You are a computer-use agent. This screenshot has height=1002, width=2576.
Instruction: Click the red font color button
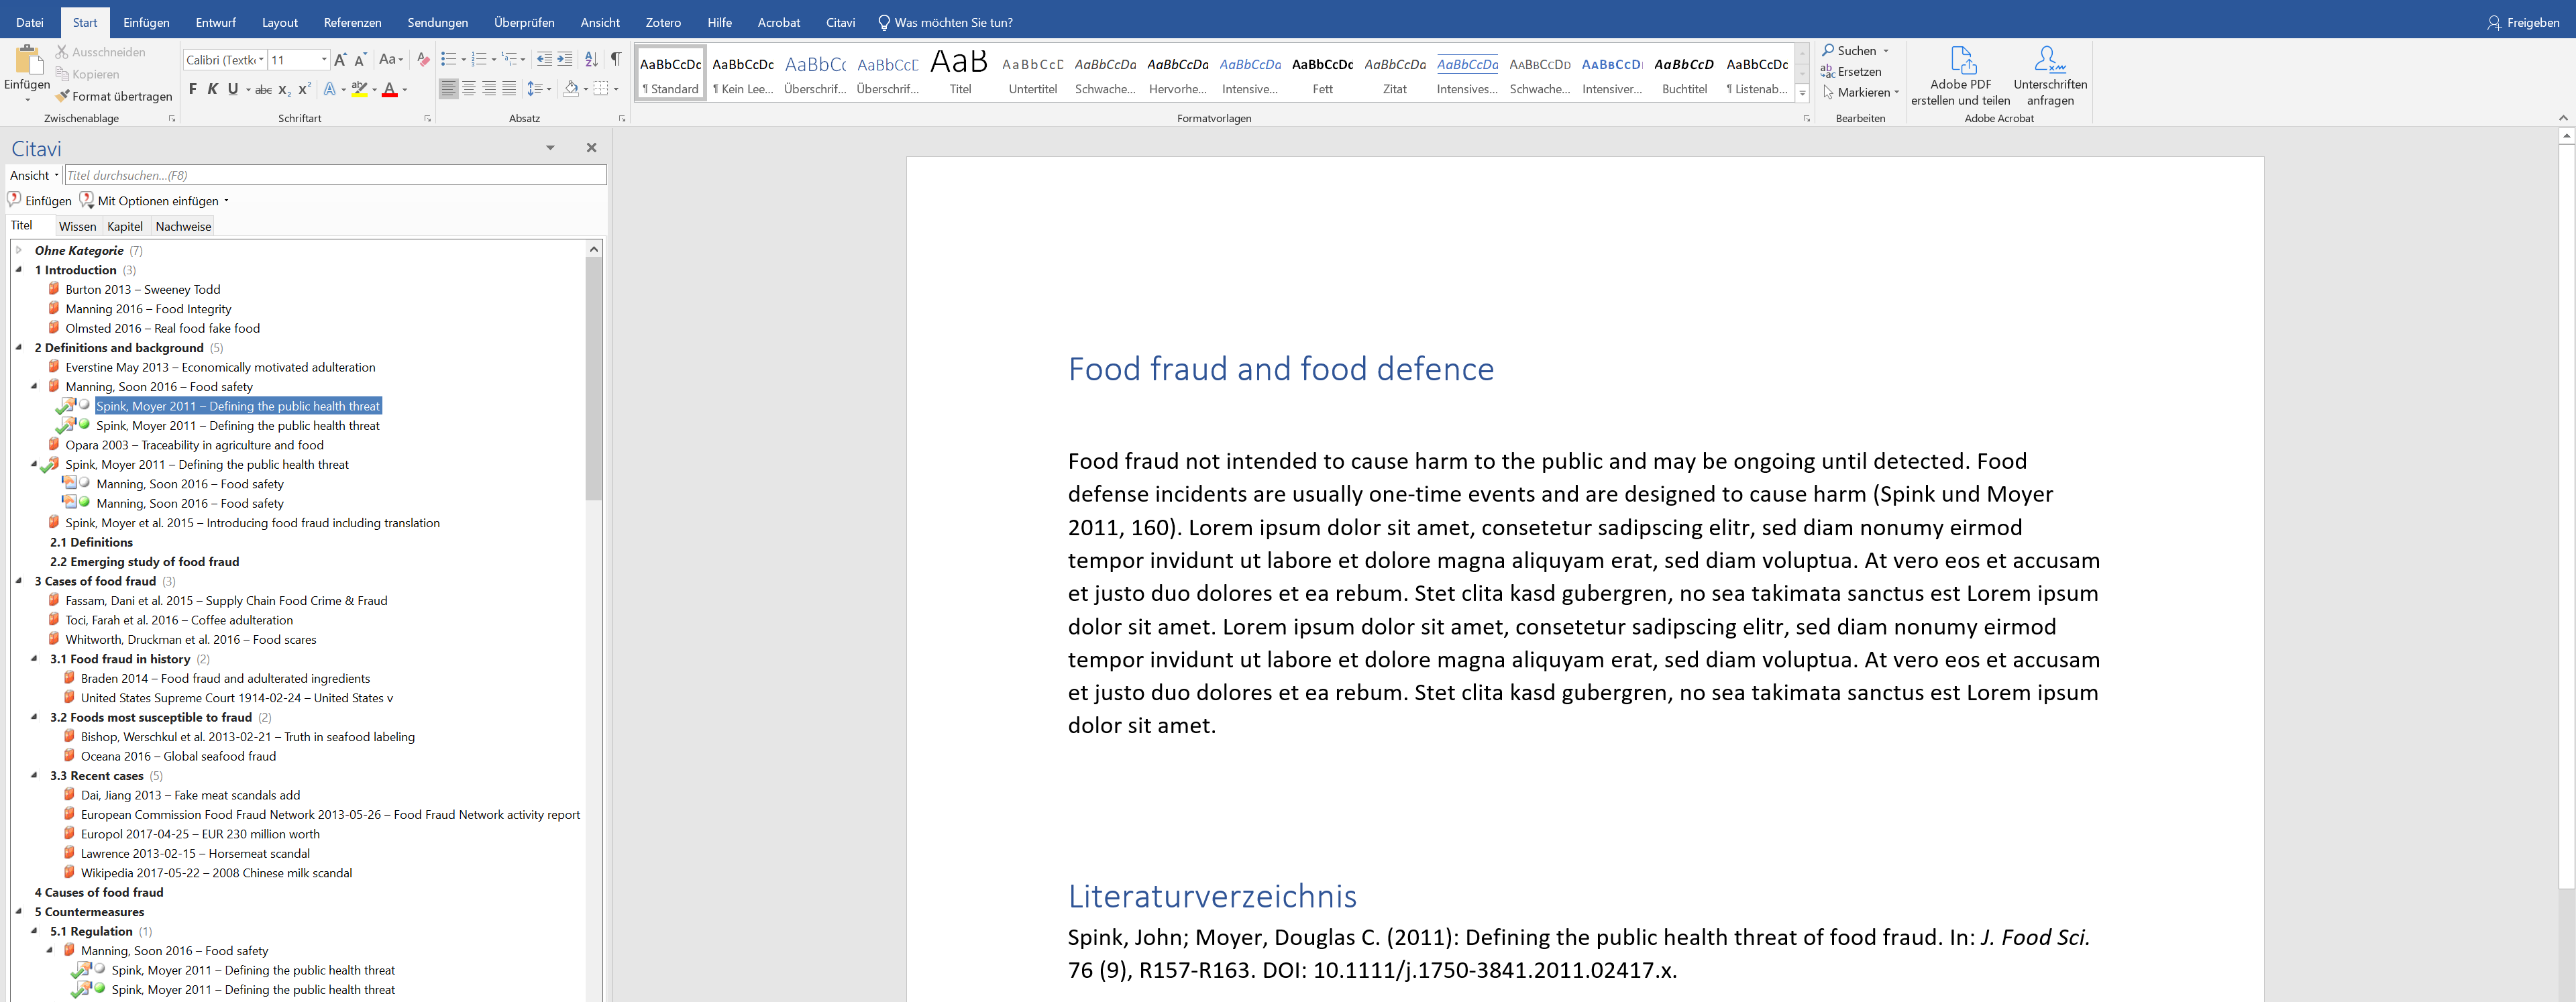(x=390, y=89)
